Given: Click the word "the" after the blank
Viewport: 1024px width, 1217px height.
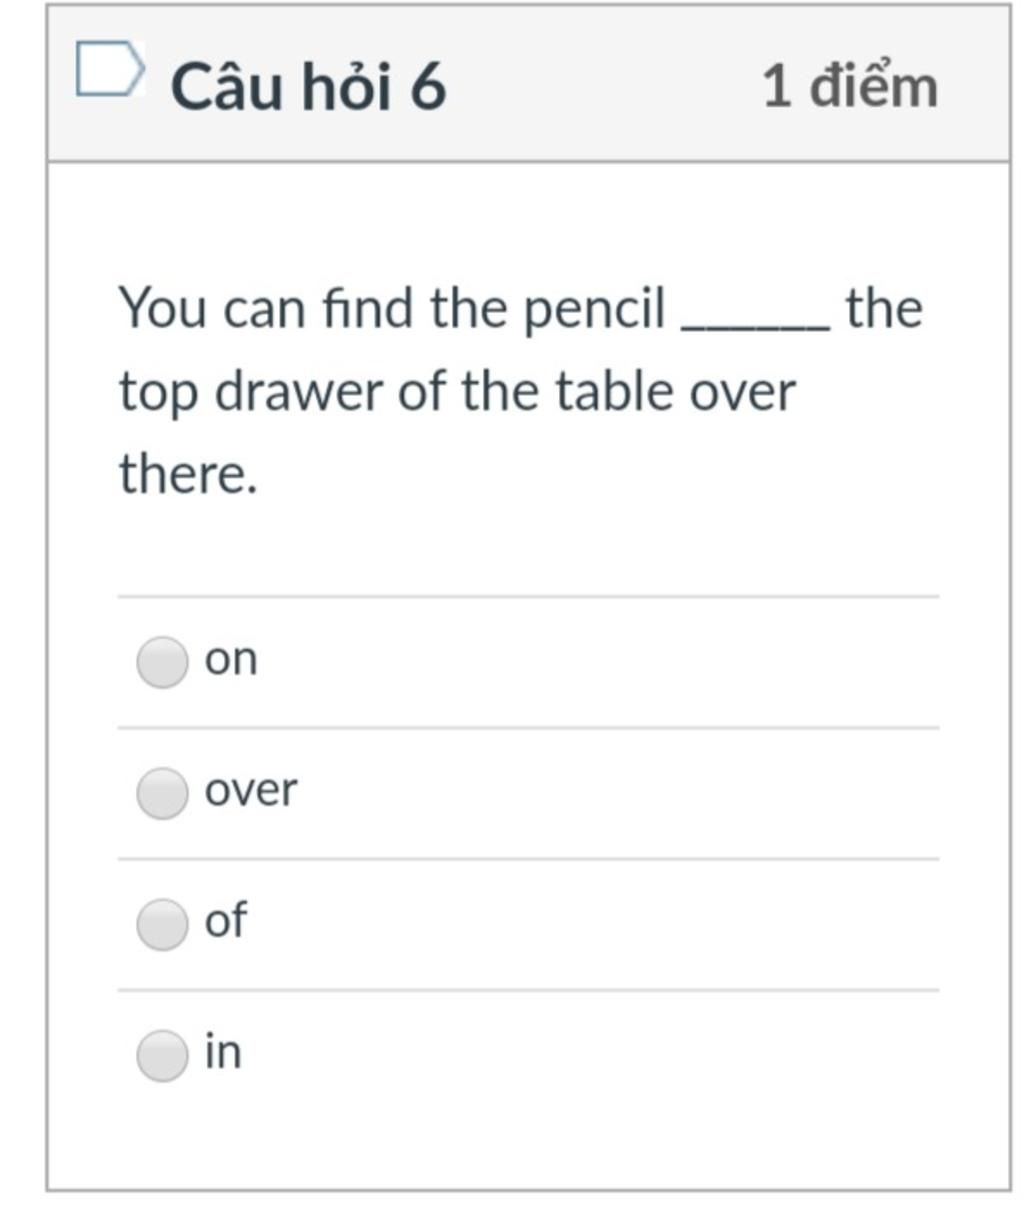Looking at the screenshot, I should 884,308.
